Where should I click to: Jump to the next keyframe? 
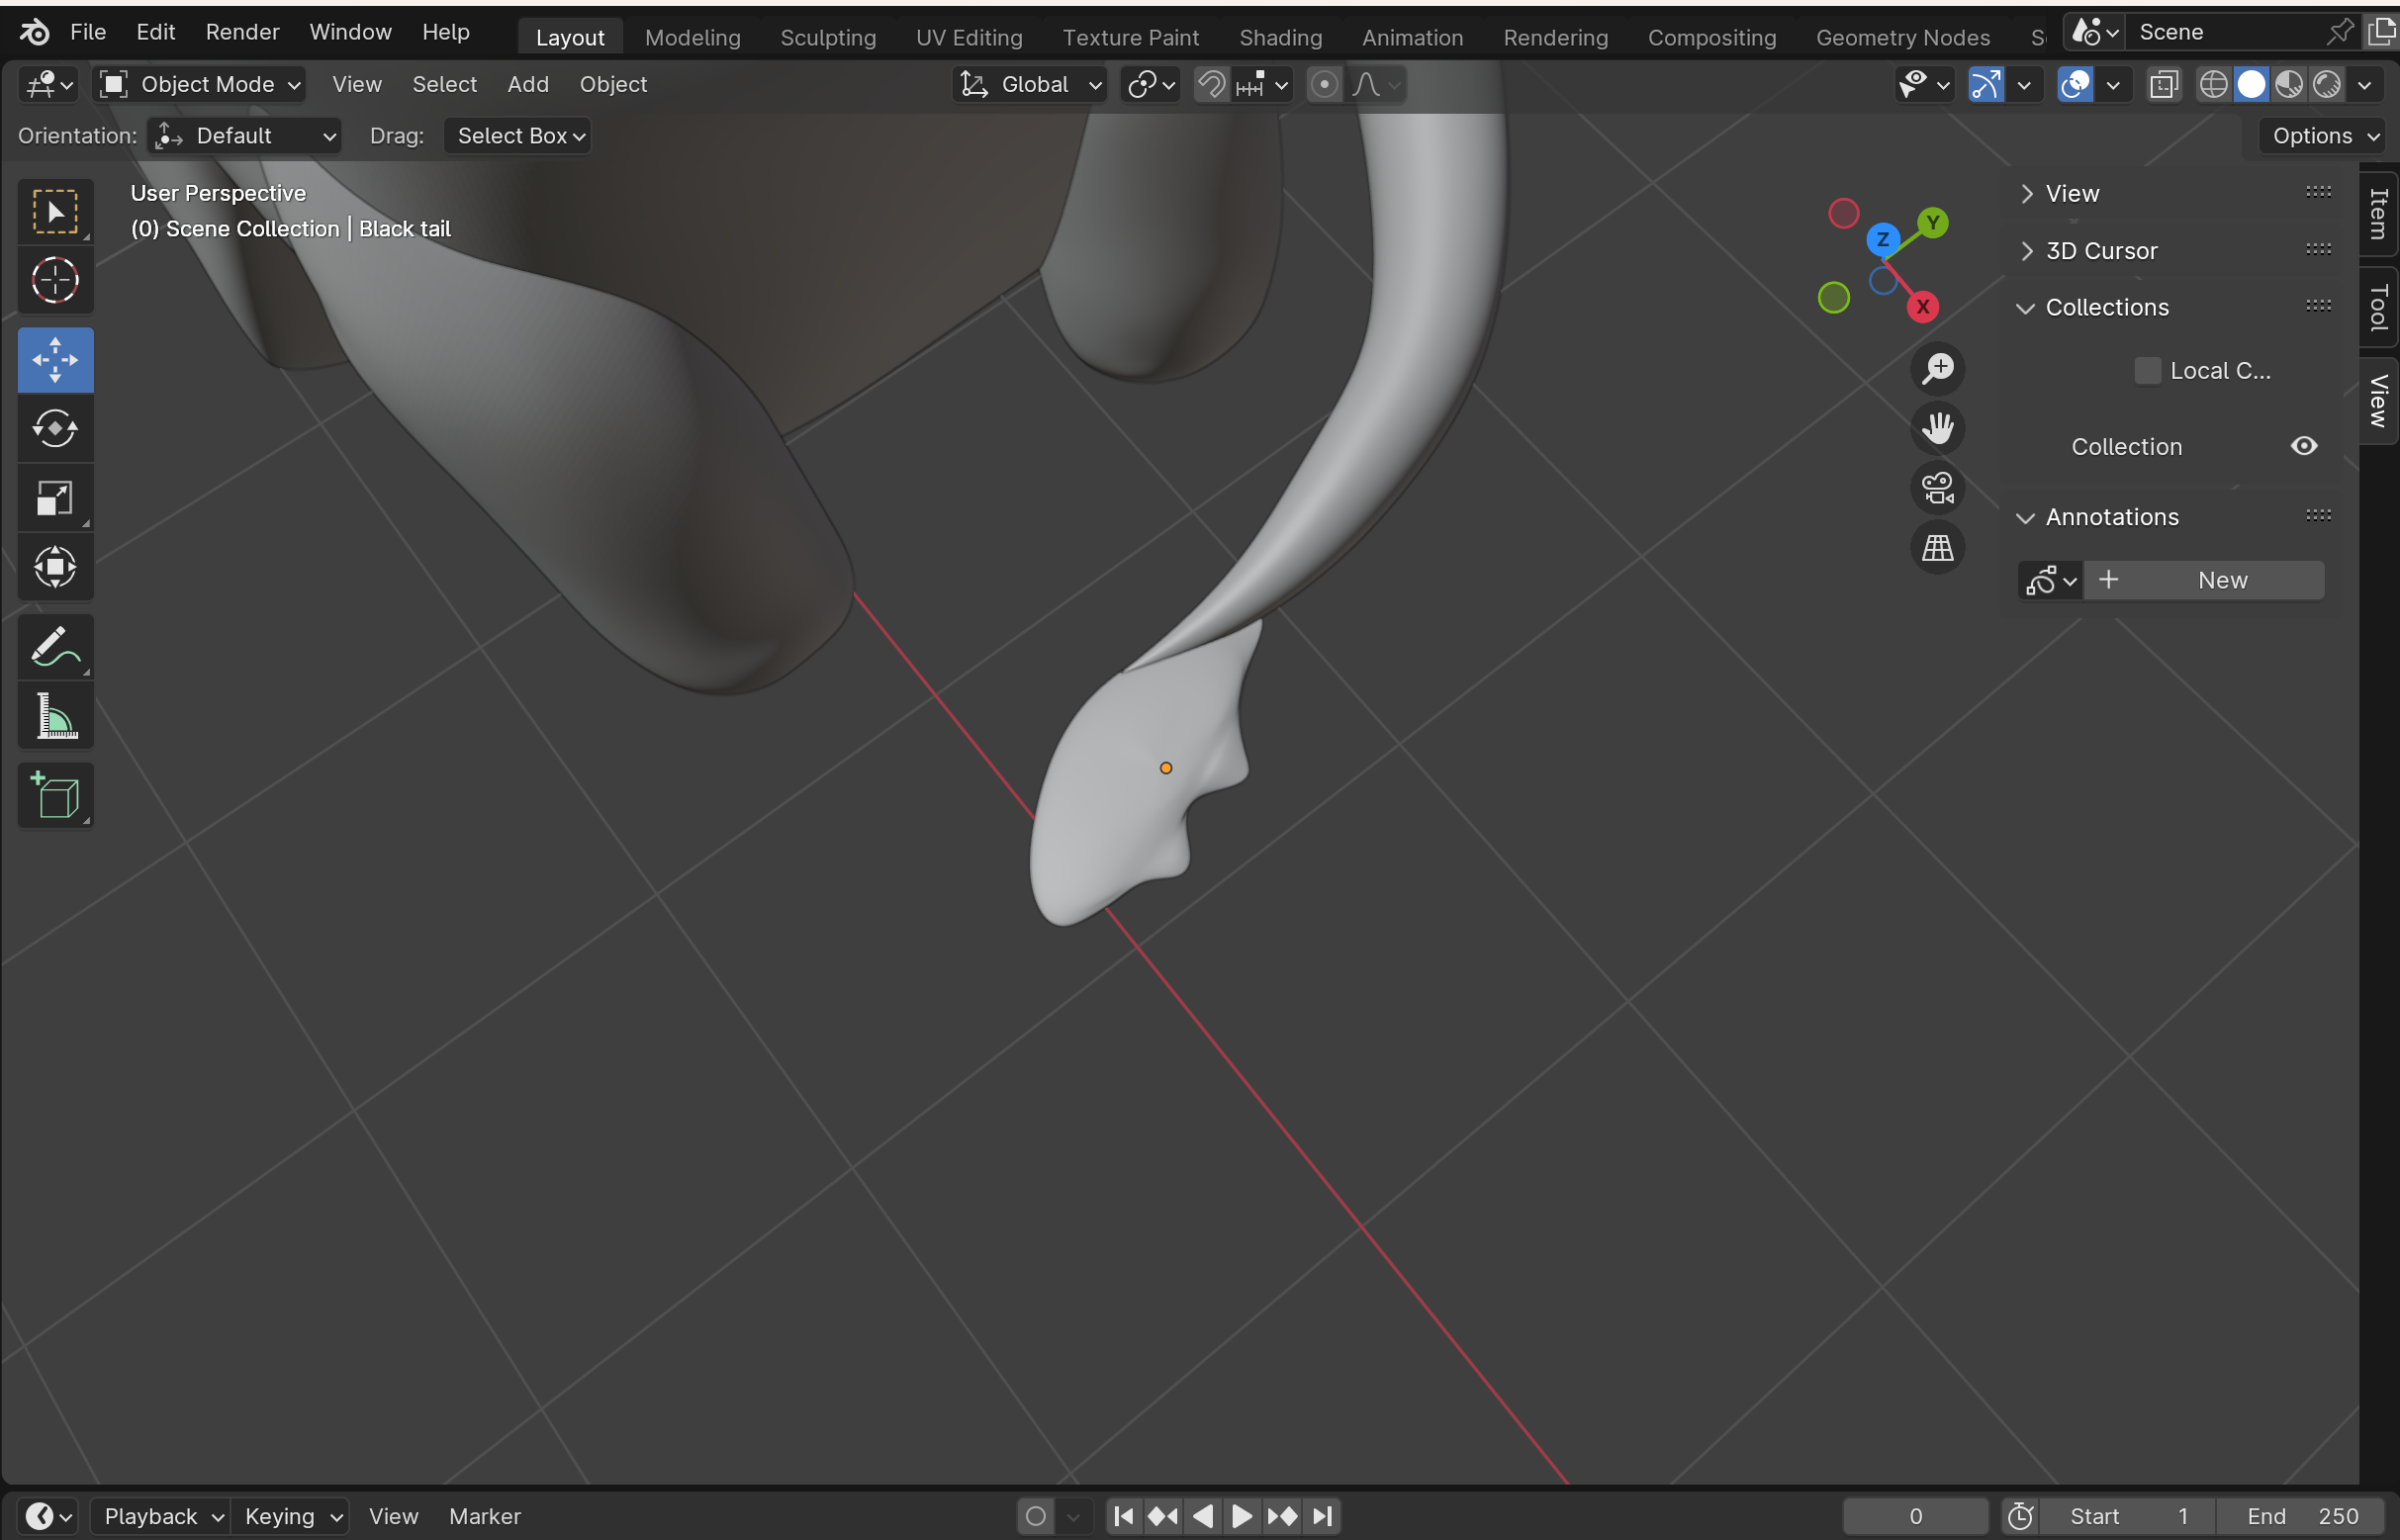tap(1283, 1516)
